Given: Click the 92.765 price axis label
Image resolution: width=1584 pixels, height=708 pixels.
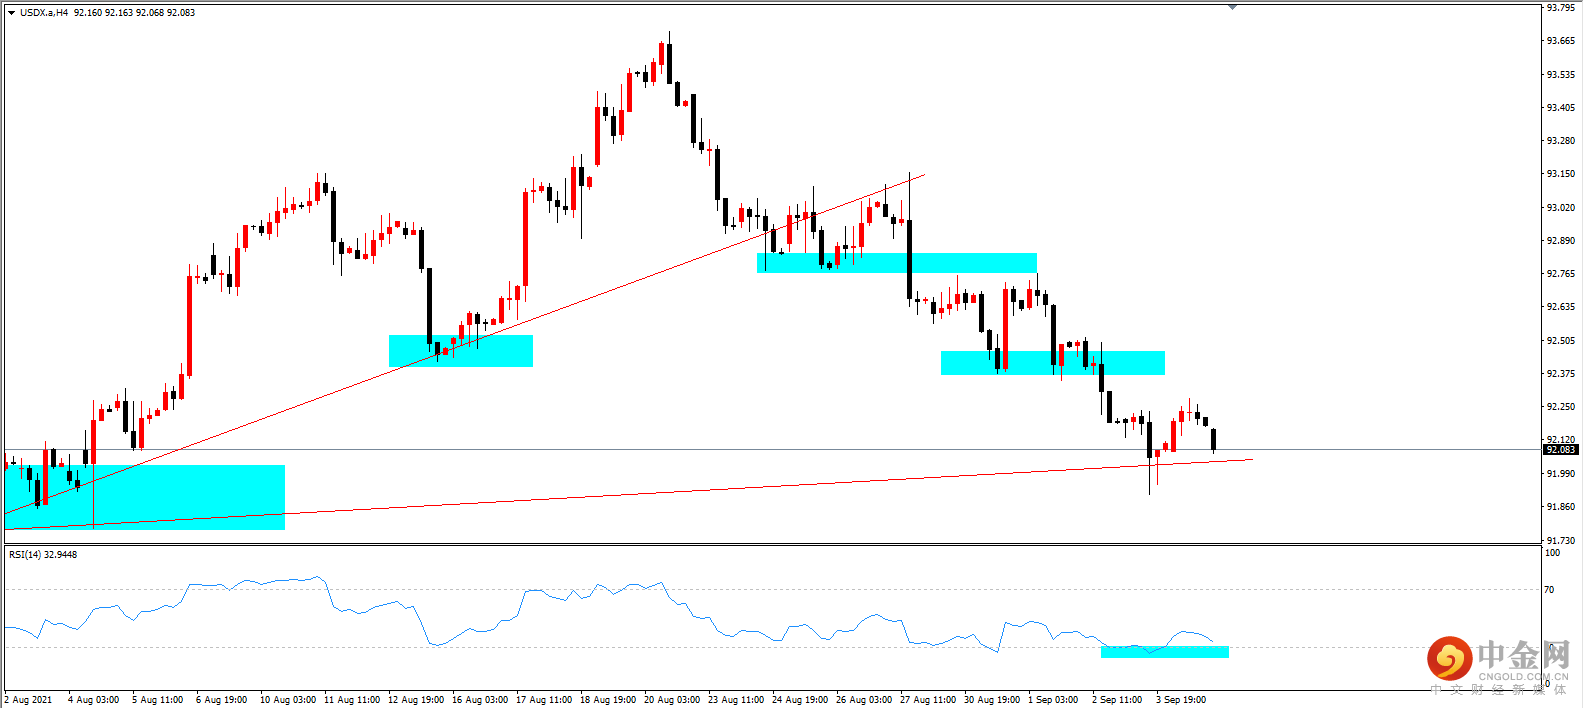Looking at the screenshot, I should (x=1560, y=273).
